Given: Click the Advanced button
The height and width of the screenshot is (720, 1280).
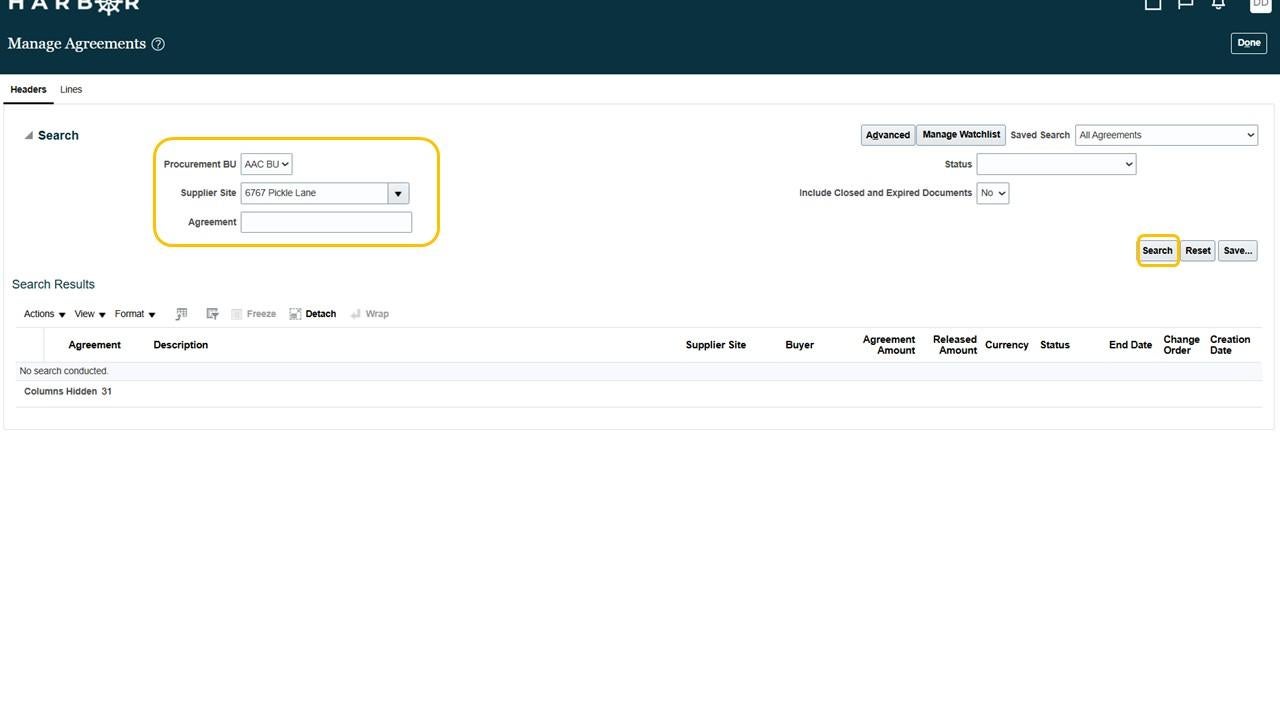Looking at the screenshot, I should point(888,135).
